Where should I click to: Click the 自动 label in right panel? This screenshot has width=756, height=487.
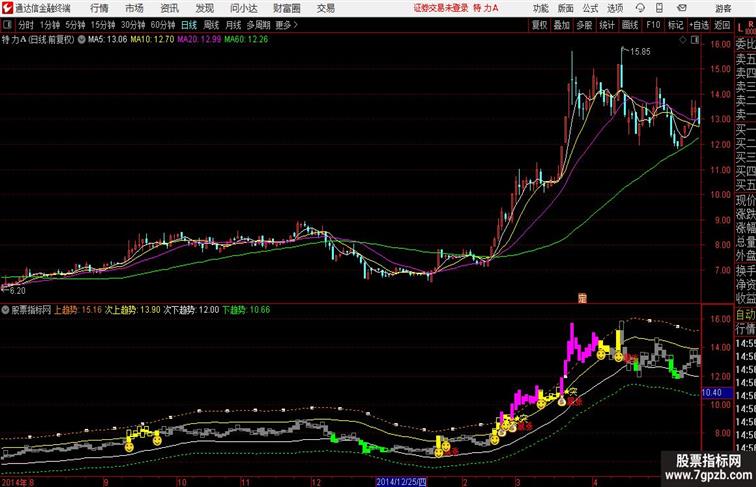click(745, 315)
